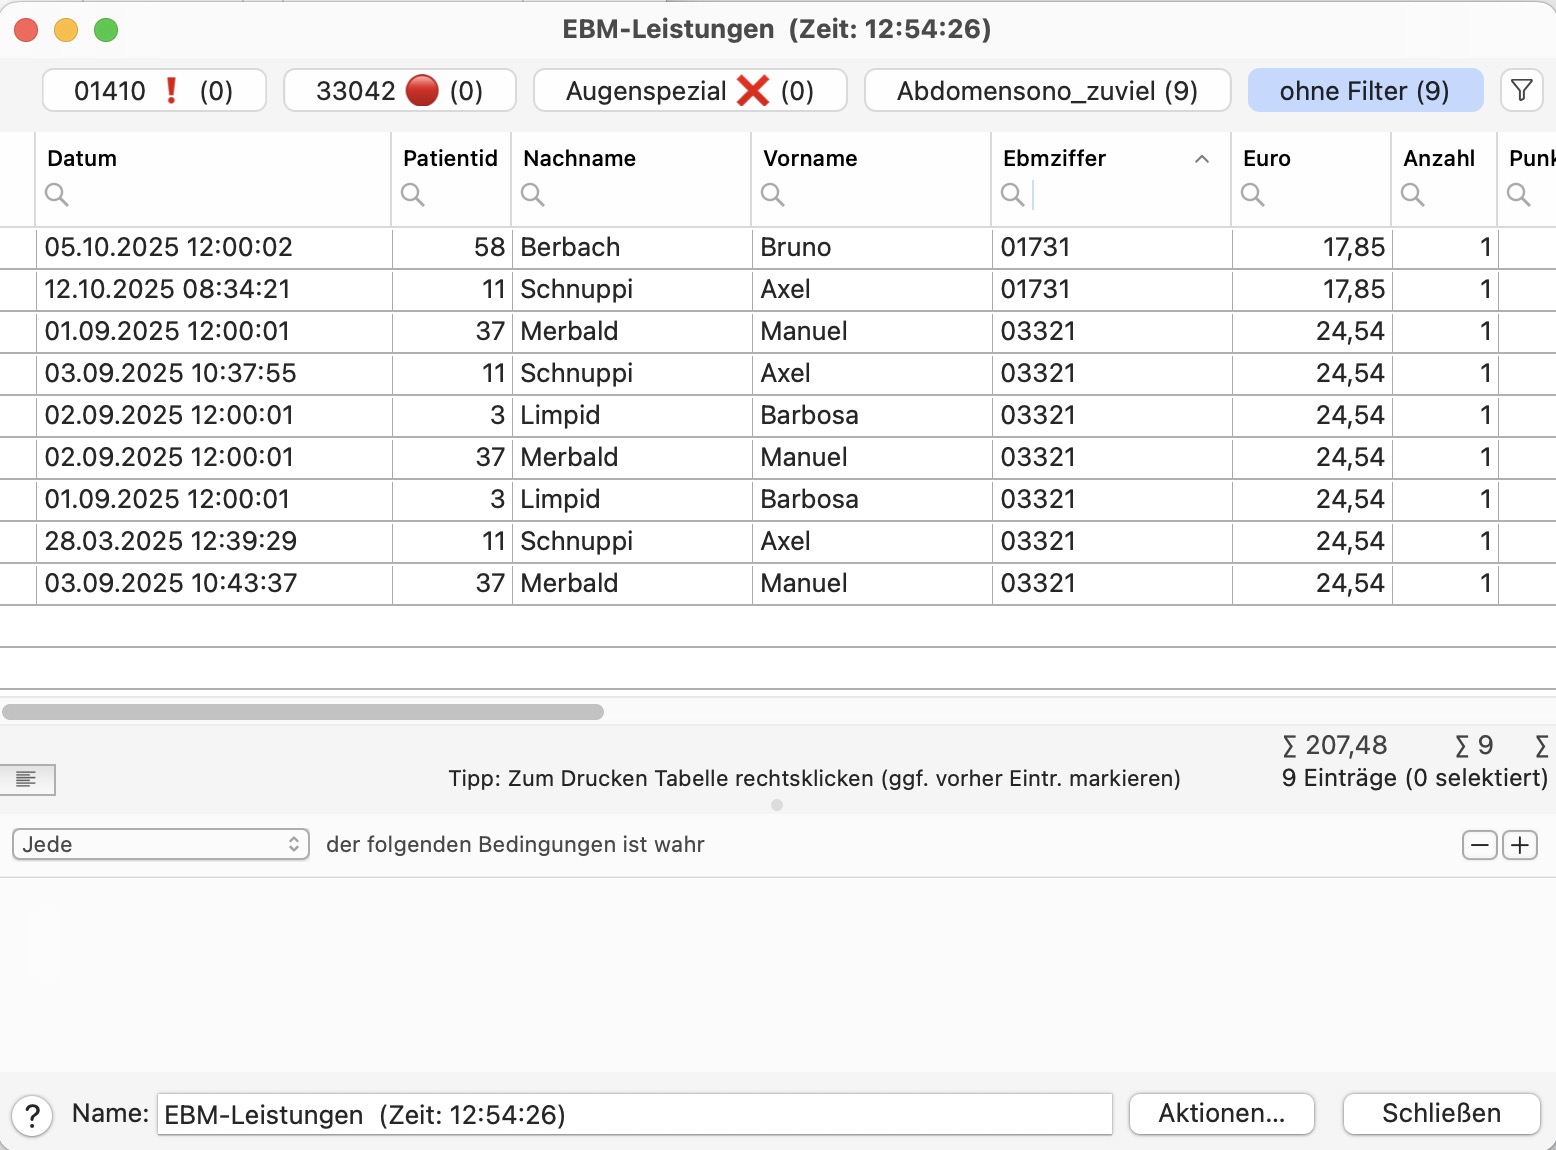The image size is (1556, 1150).
Task: Select the Abdomensono_zuviel (9) filter tab
Action: 1047,91
